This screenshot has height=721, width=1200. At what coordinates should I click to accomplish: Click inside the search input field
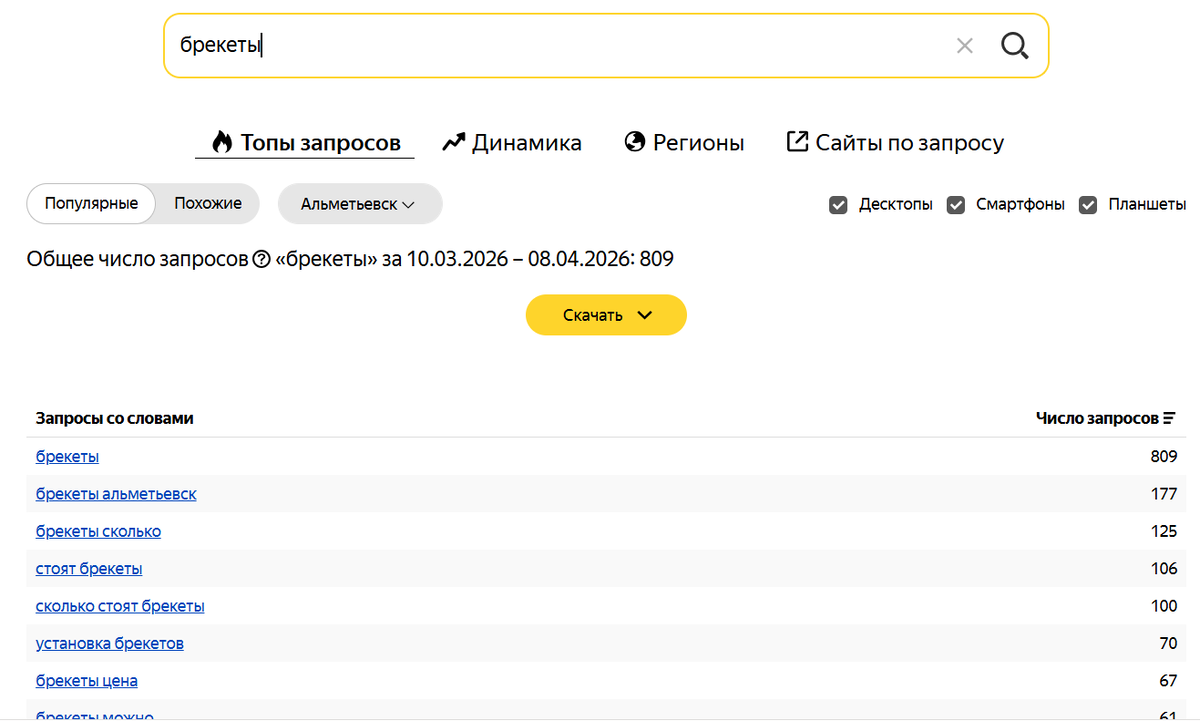[x=500, y=45]
